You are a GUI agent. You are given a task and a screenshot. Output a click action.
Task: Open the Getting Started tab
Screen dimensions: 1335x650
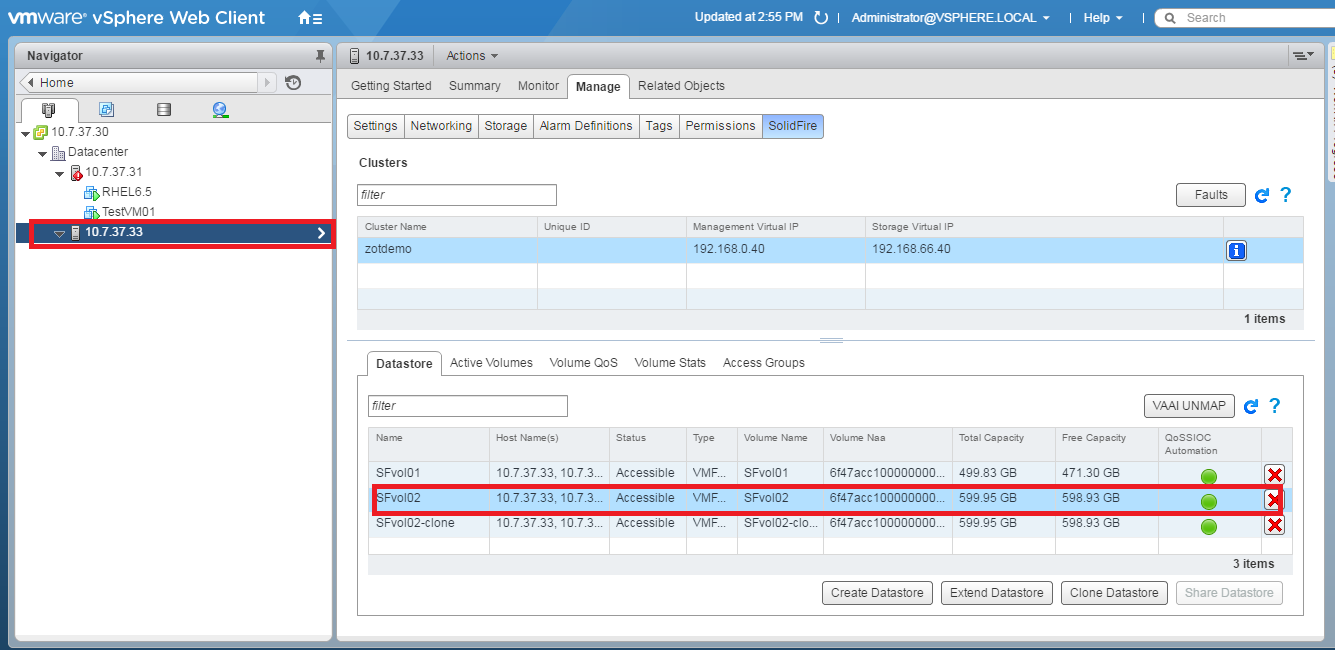[391, 86]
